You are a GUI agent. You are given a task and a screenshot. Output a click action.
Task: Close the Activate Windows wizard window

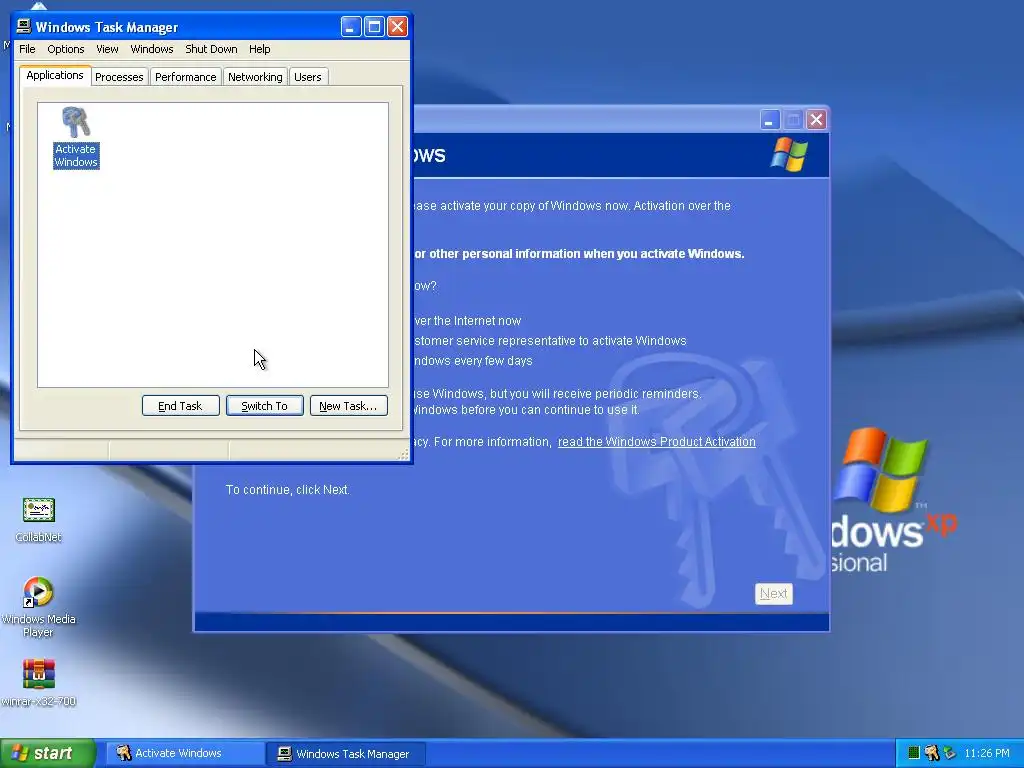click(x=816, y=120)
